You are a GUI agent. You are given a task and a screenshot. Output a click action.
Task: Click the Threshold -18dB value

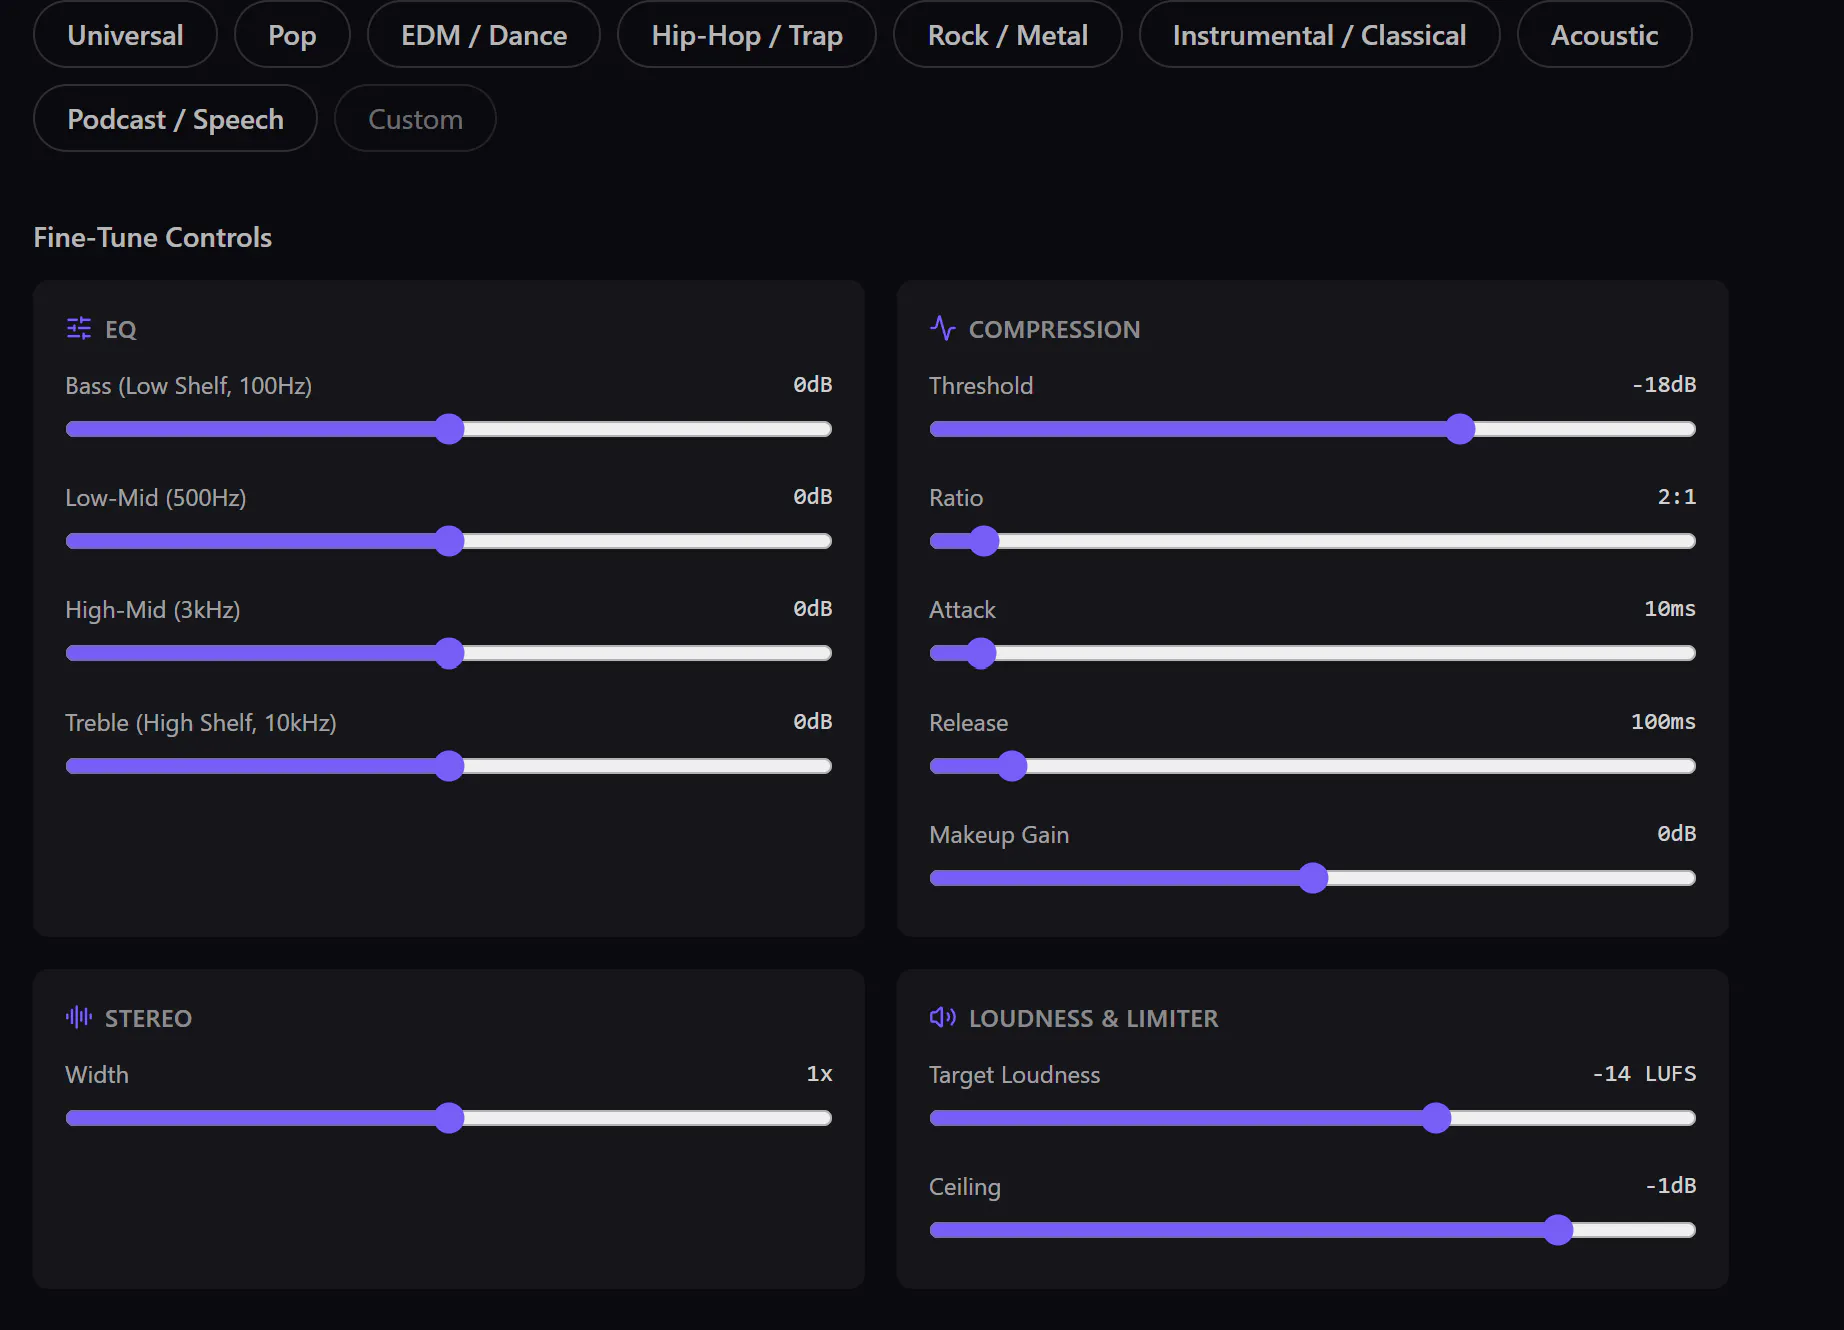click(1664, 385)
